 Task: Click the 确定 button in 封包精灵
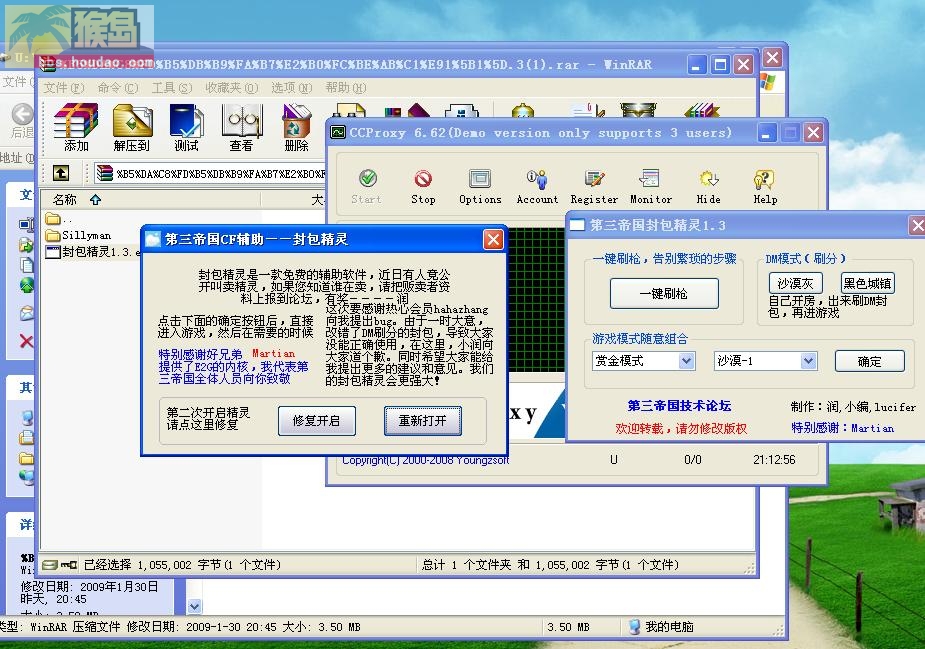tap(870, 361)
